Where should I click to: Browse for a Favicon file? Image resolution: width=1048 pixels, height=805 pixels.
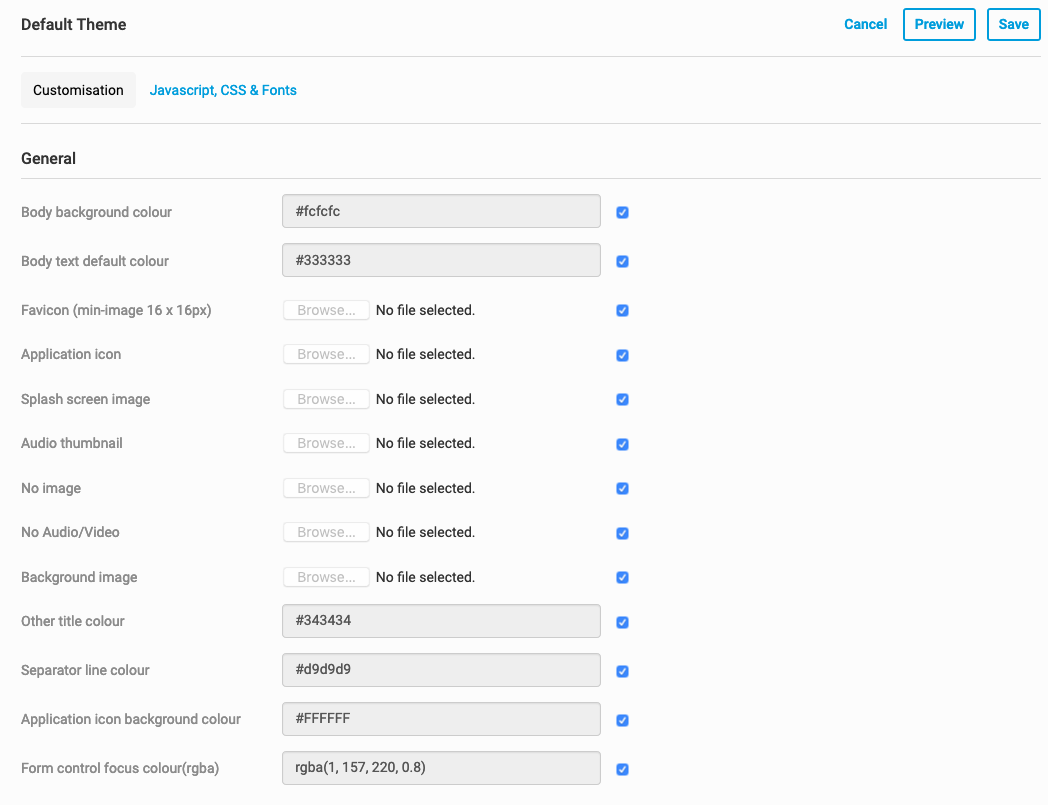pyautogui.click(x=326, y=310)
